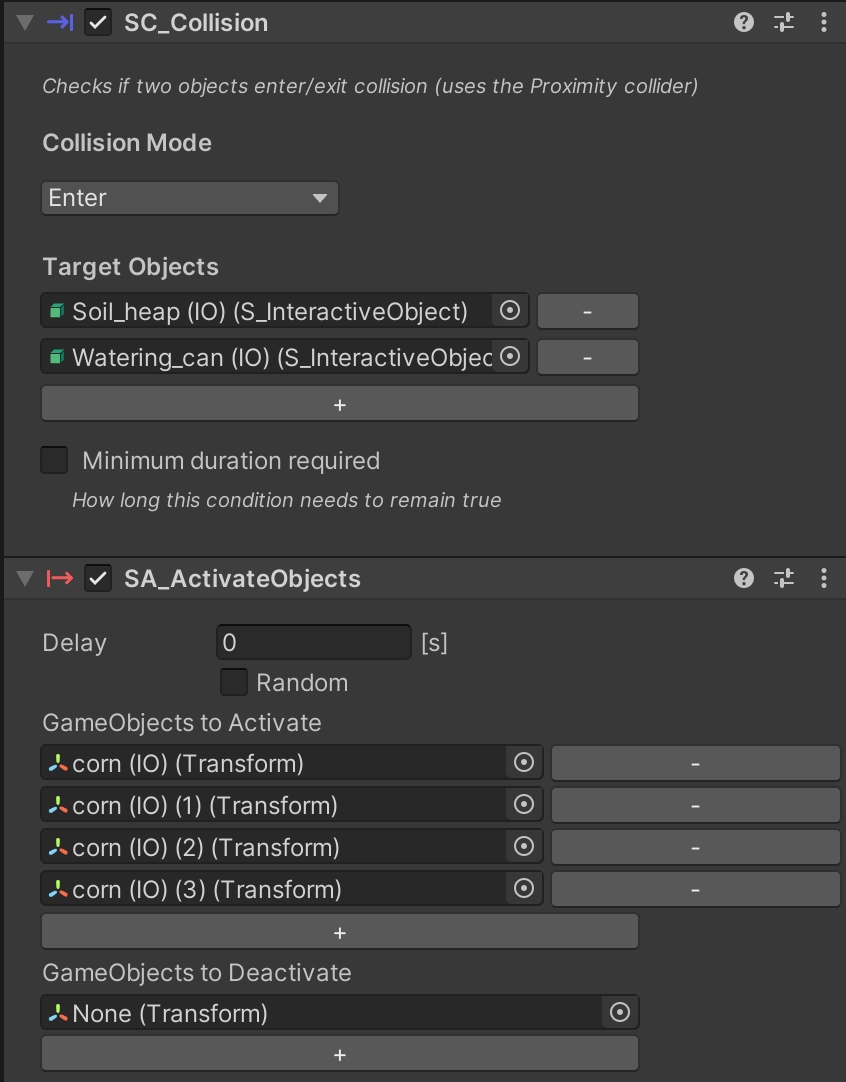The image size is (846, 1082).
Task: Enable Minimum duration required checkbox
Action: 54,460
